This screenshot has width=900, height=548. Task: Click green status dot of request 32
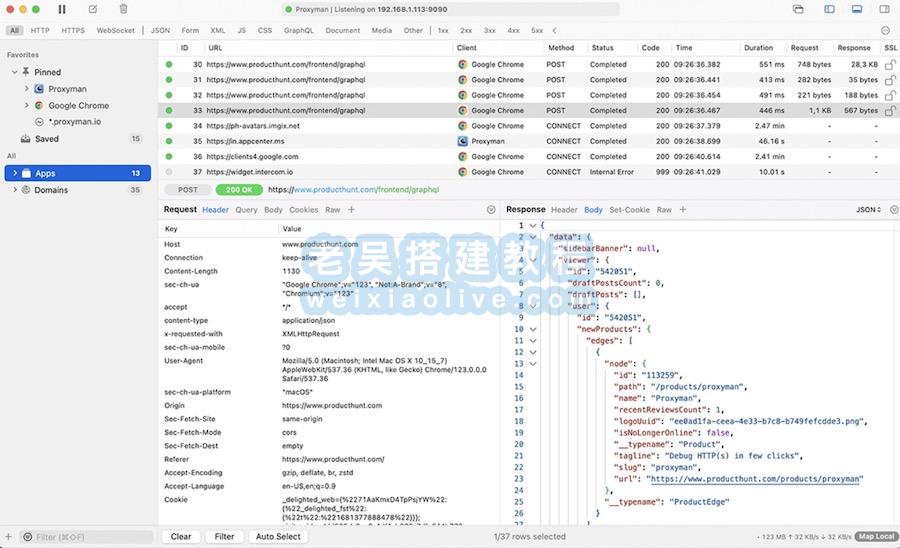pos(169,95)
